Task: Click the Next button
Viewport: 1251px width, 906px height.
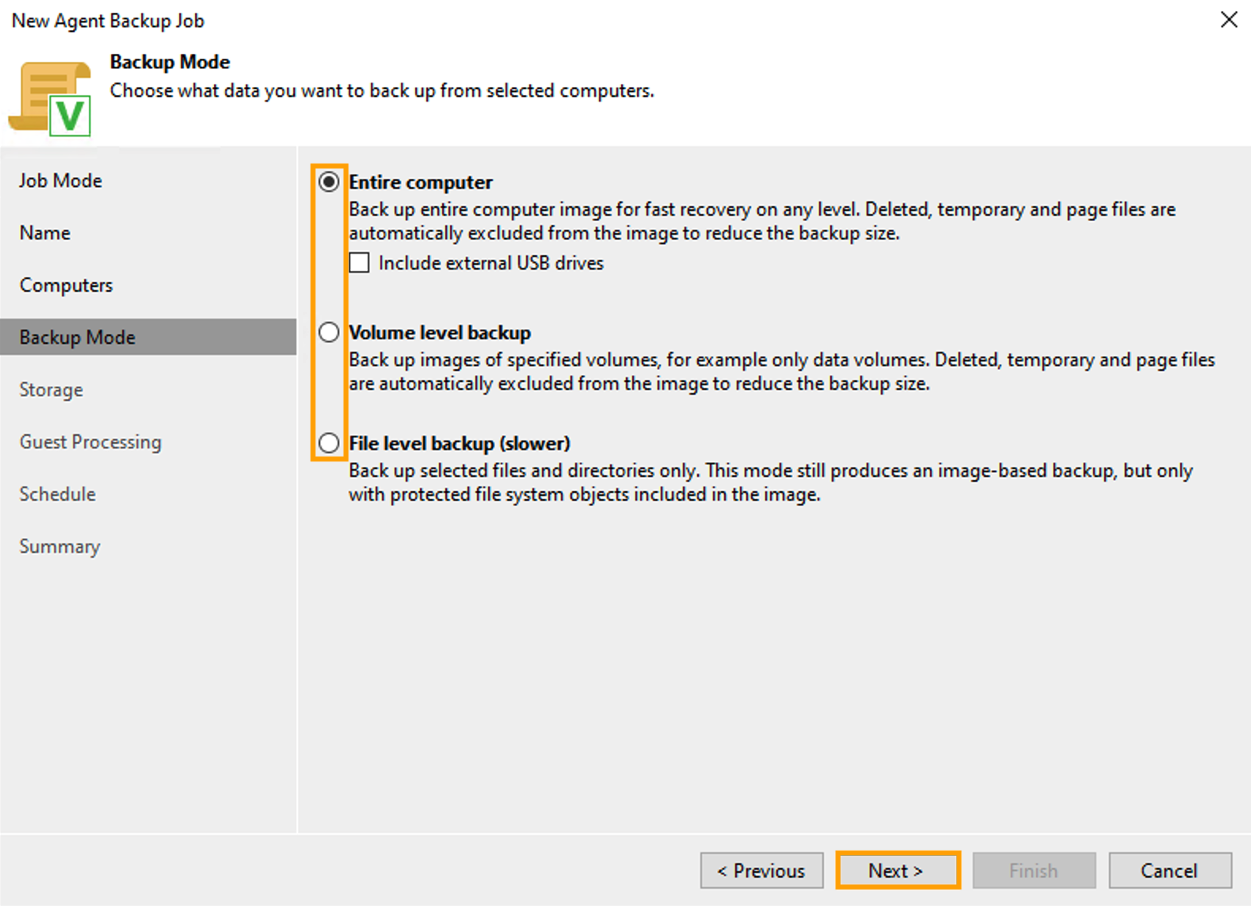Action: [x=896, y=870]
